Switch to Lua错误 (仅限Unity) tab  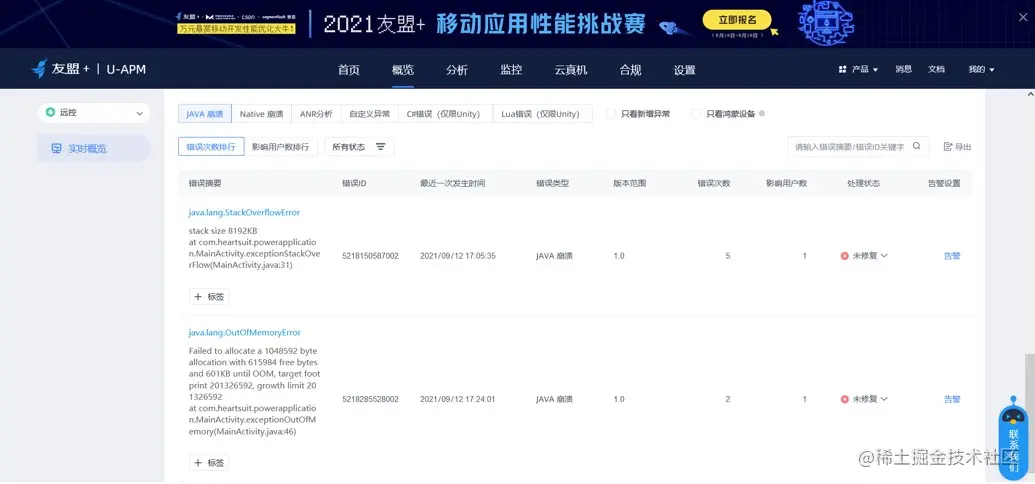(x=543, y=114)
